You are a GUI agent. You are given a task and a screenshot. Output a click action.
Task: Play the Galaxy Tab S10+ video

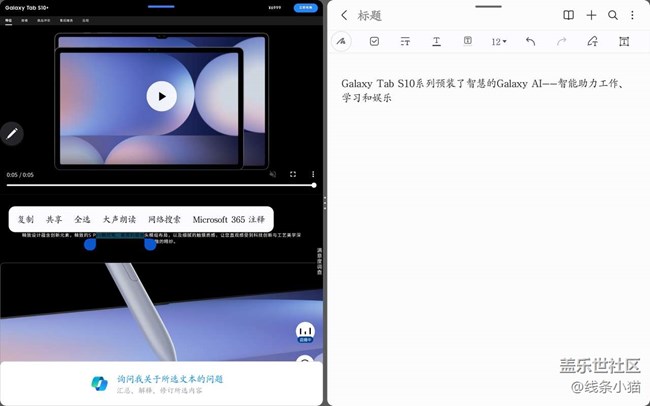[x=161, y=96]
